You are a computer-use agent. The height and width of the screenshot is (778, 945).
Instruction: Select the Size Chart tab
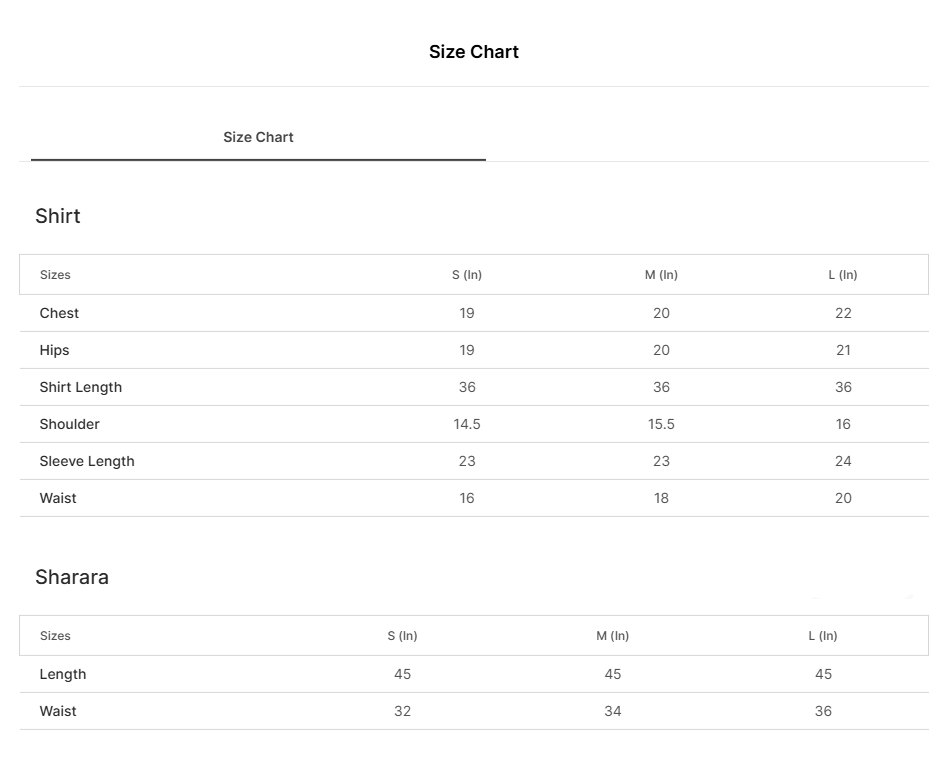(258, 137)
